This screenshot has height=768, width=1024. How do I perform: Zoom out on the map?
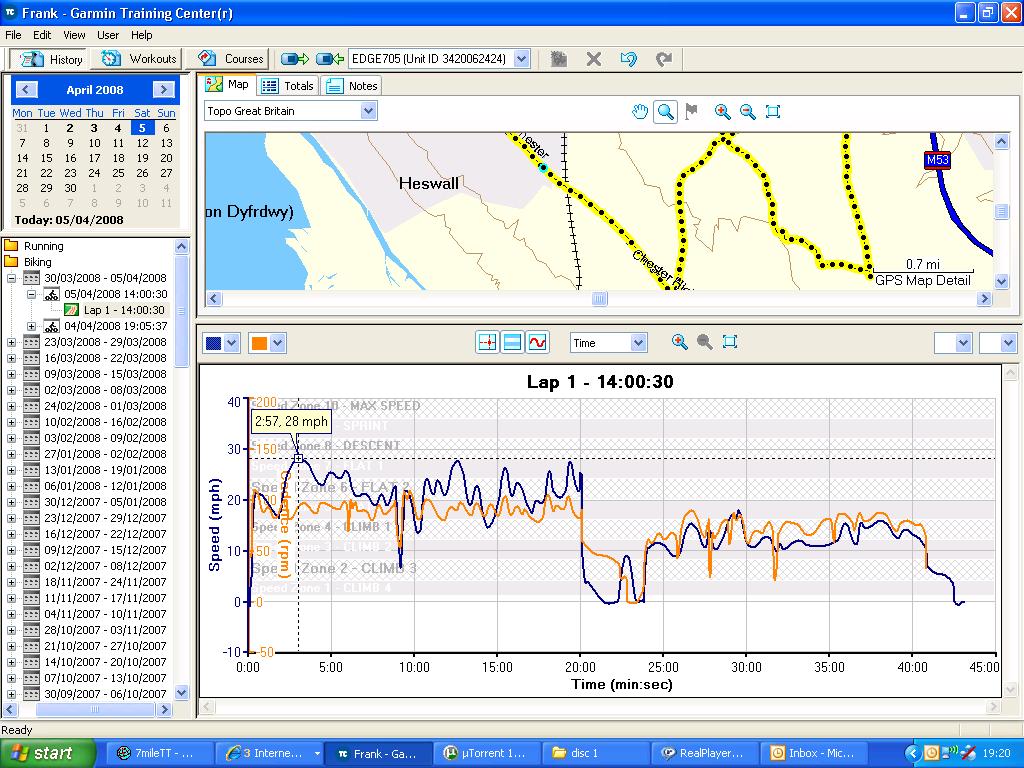point(747,112)
